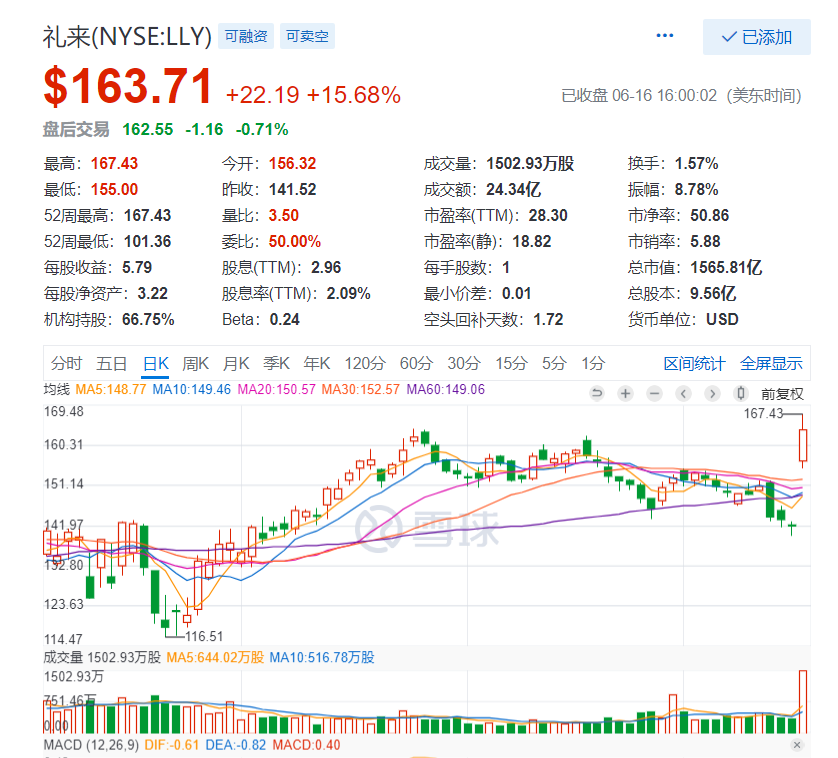Select the 日K chart tab

click(x=156, y=363)
